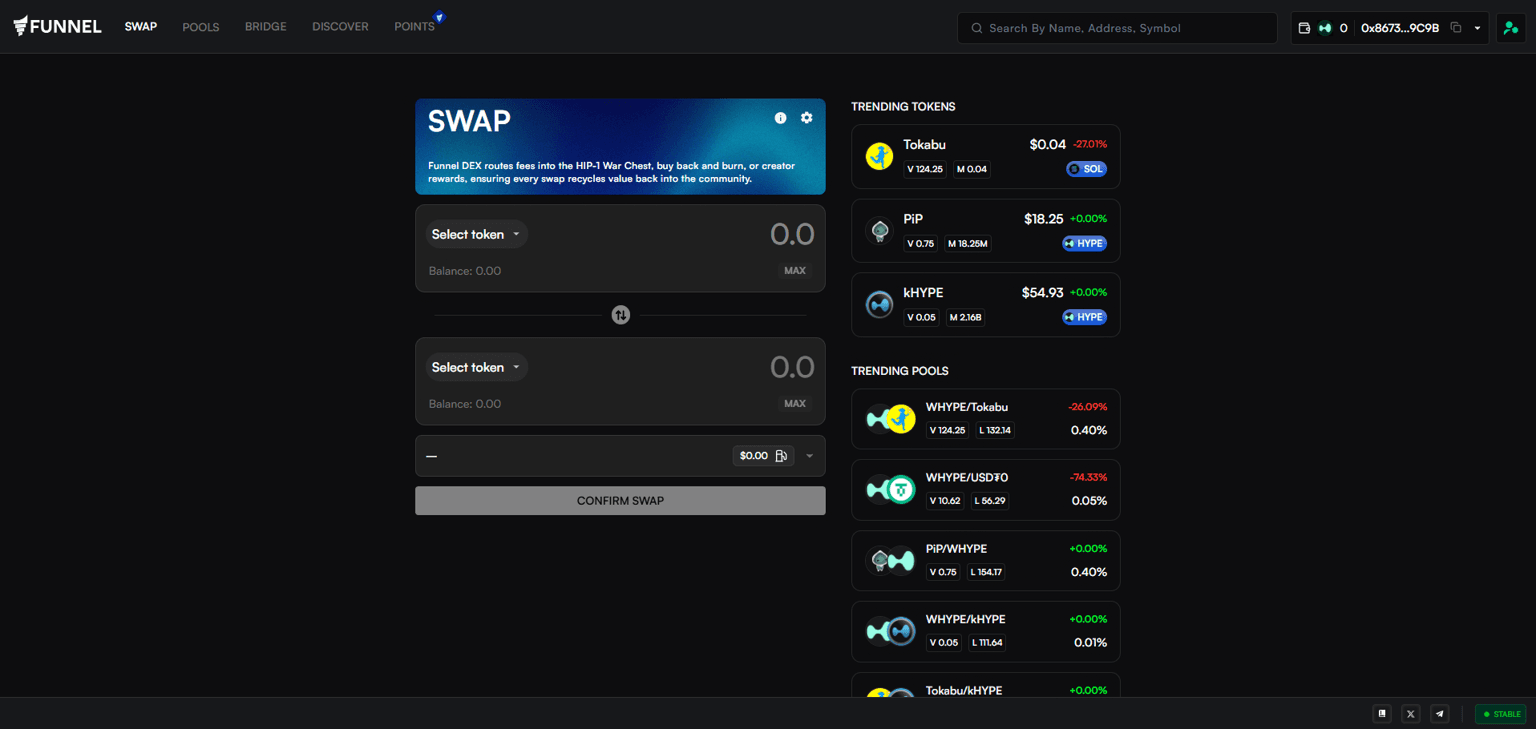Image resolution: width=1536 pixels, height=729 pixels.
Task: Open swap settings gear icon
Action: (806, 118)
